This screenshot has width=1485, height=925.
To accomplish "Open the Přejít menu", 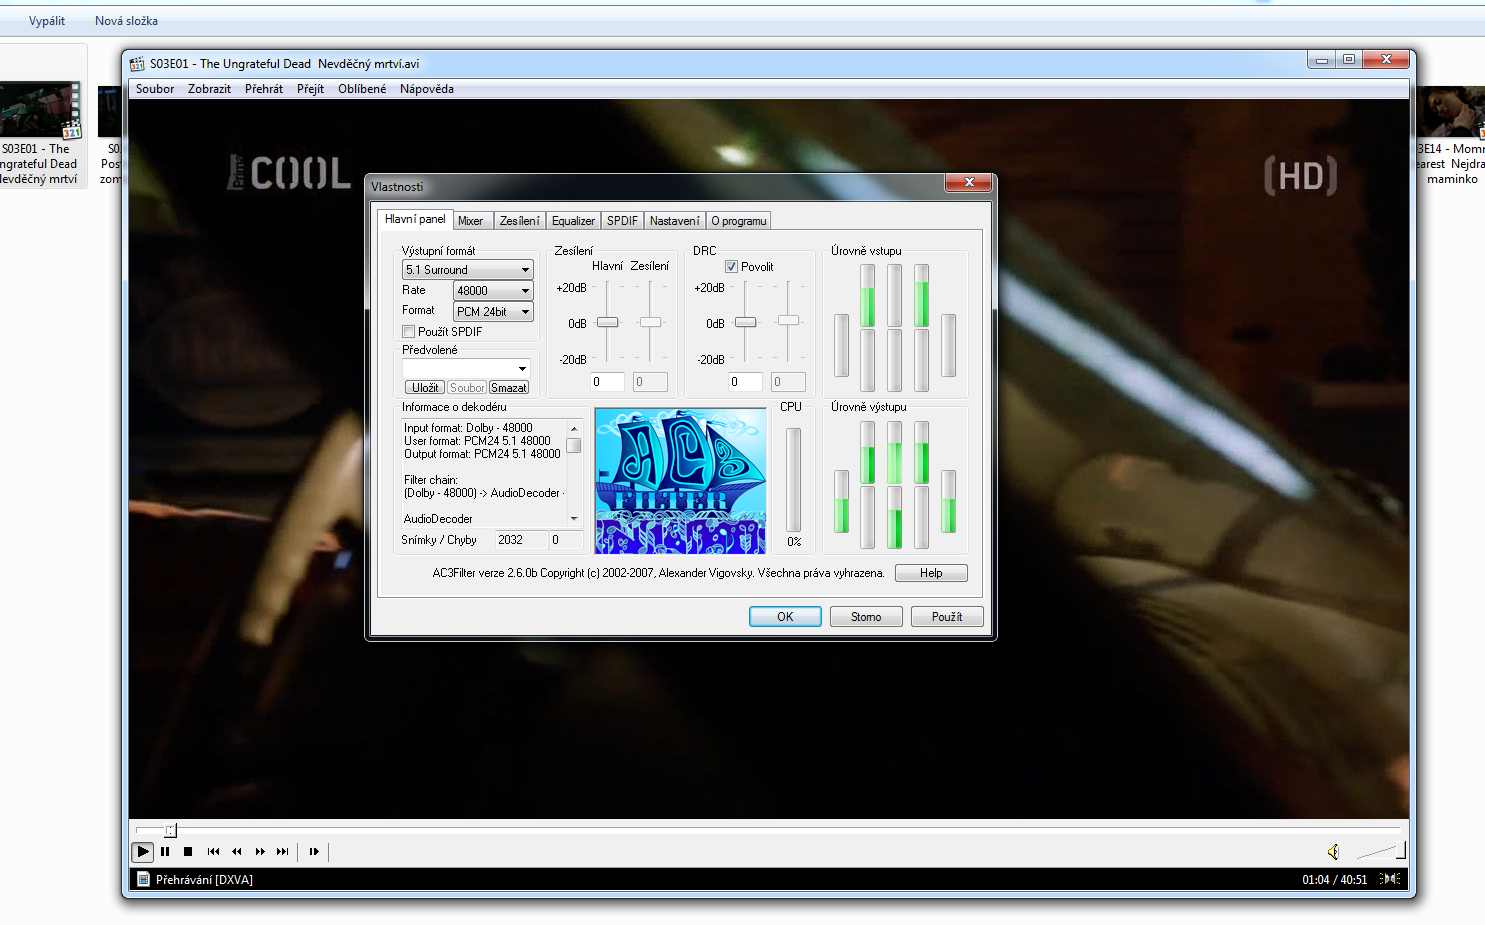I will 310,89.
